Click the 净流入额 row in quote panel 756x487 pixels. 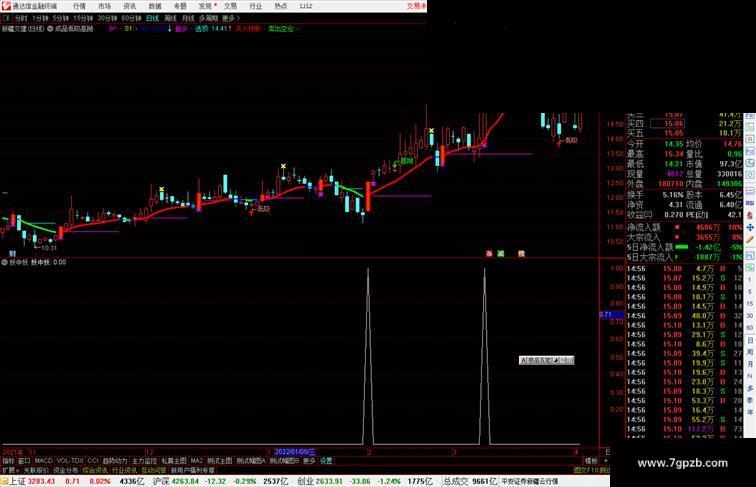pyautogui.click(x=685, y=228)
